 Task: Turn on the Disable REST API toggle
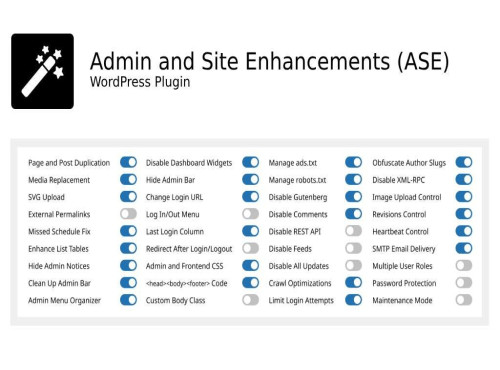click(354, 231)
